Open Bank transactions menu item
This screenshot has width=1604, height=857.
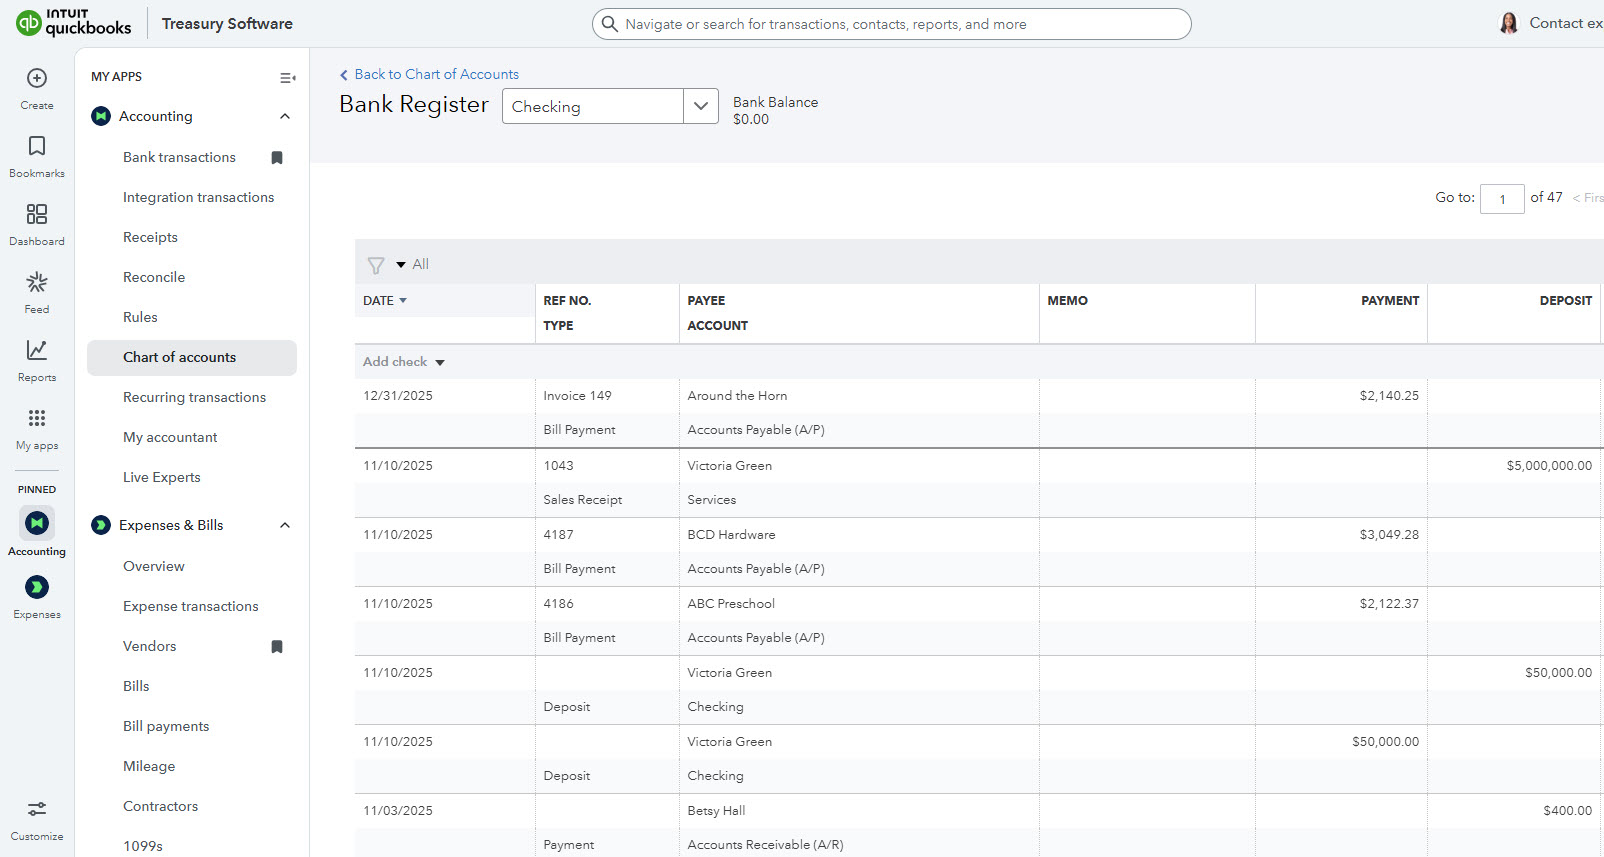[179, 157]
